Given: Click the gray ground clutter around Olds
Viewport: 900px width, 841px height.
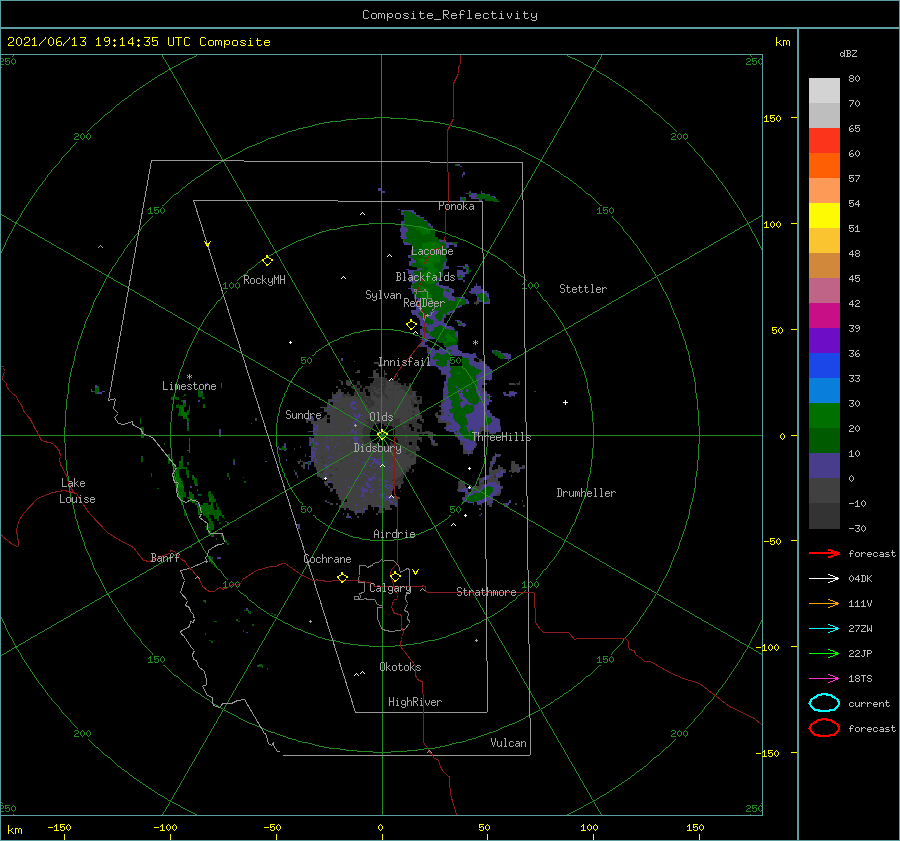Looking at the screenshot, I should point(367,442).
